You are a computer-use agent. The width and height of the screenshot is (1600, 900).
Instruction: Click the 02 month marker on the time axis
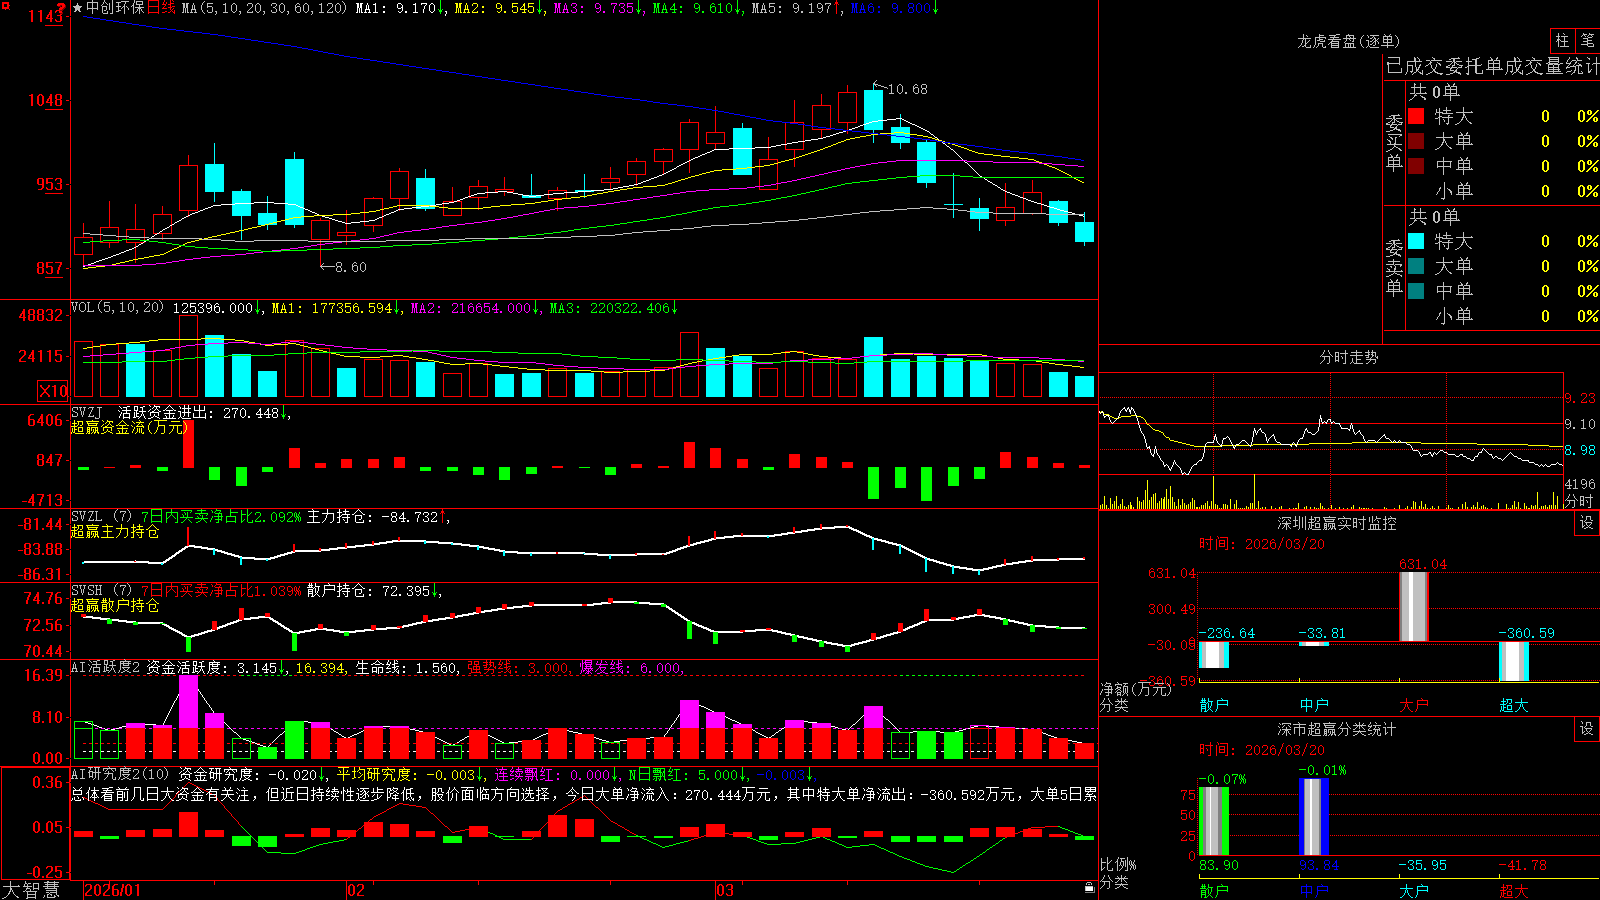coord(356,890)
